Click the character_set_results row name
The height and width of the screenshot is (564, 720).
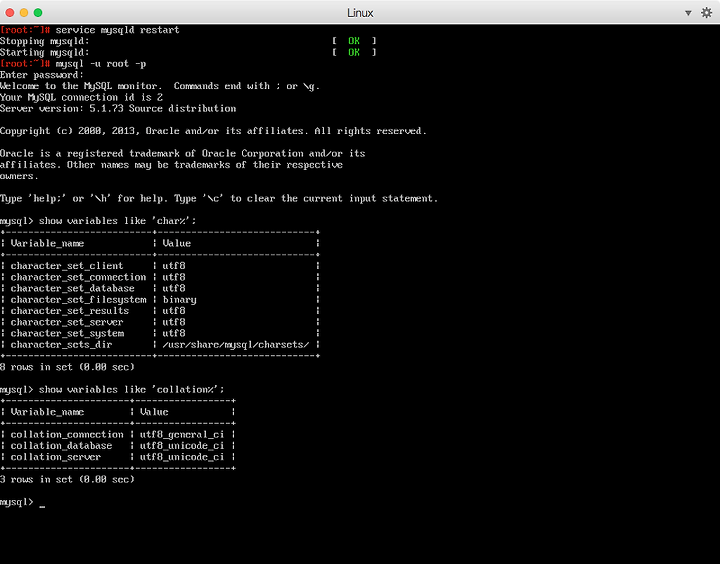pyautogui.click(x=70, y=311)
